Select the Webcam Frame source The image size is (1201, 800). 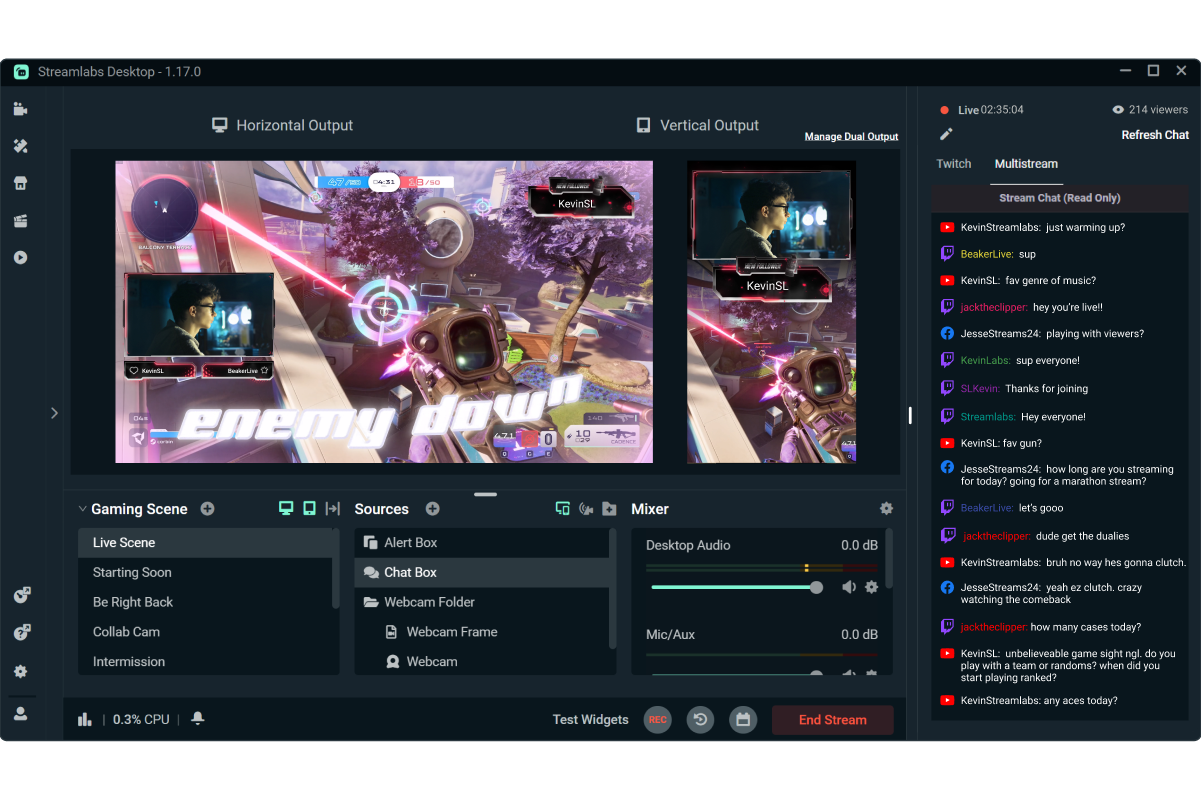481,632
